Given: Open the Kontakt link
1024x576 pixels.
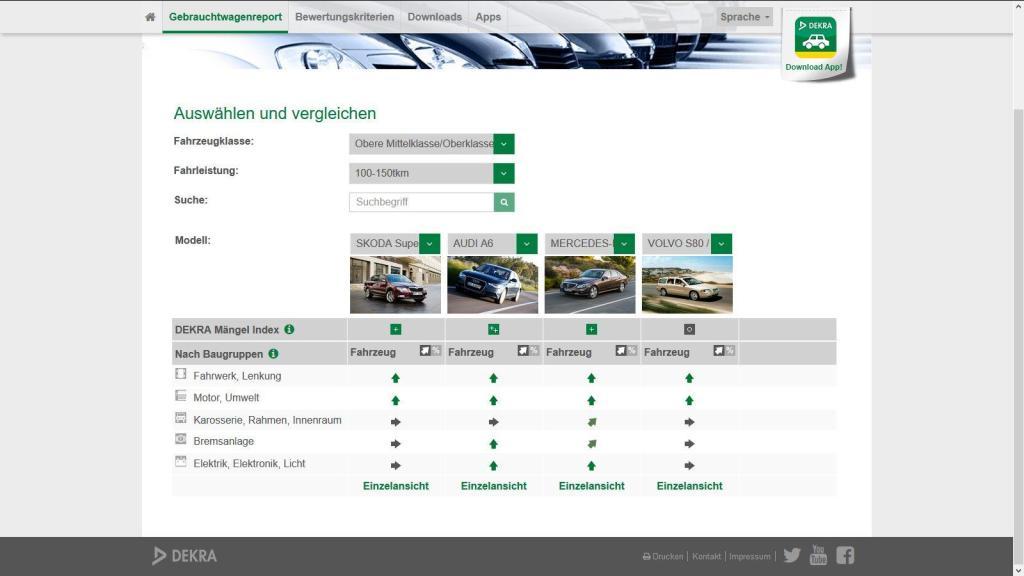Looking at the screenshot, I should [x=707, y=556].
